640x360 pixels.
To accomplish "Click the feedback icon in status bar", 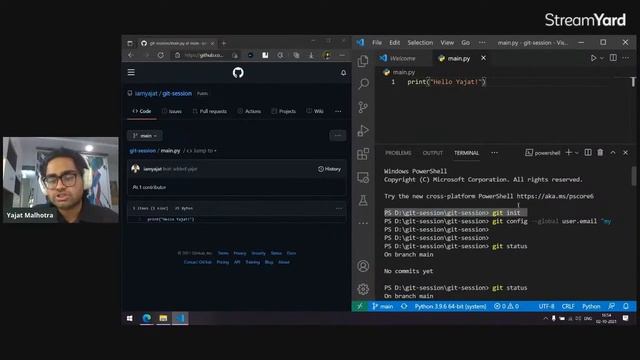I will pos(611,306).
